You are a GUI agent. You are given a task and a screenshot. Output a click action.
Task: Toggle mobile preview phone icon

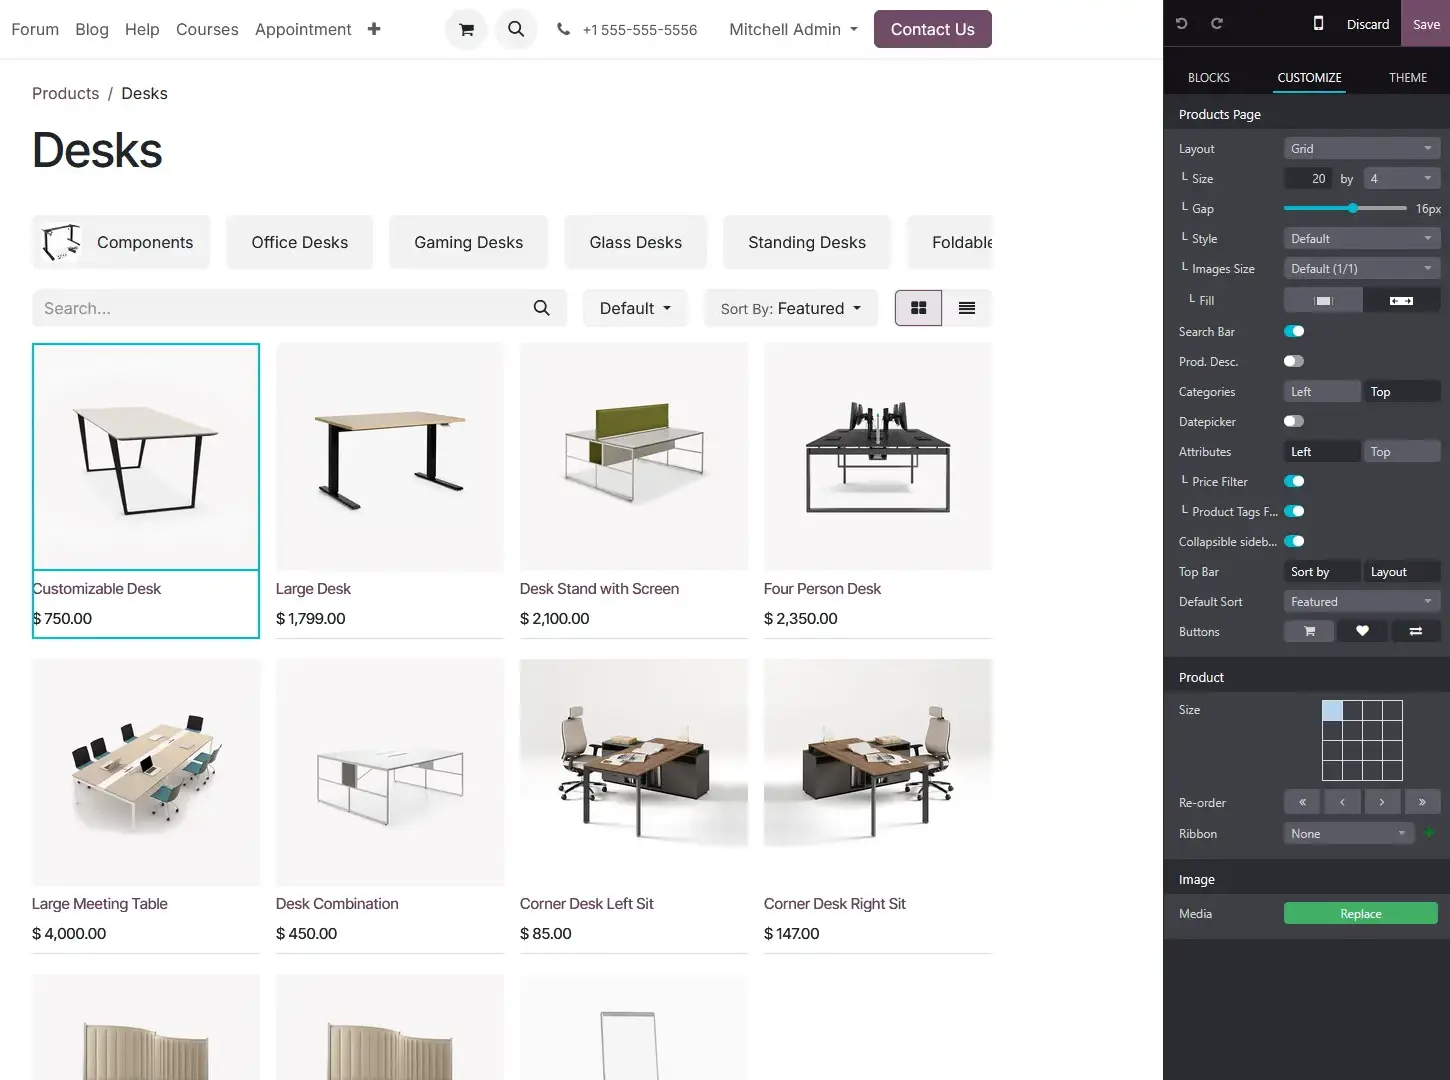coord(1318,23)
